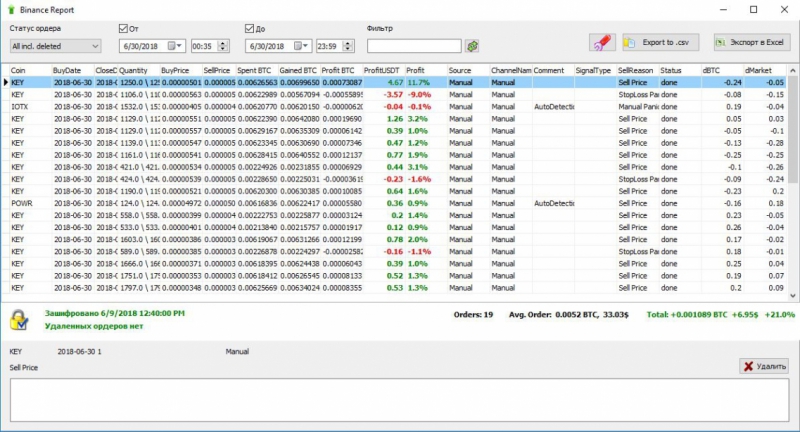Viewport: 800px width, 432px height.
Task: Click the Binance Report green app icon
Action: pyautogui.click(x=11, y=10)
